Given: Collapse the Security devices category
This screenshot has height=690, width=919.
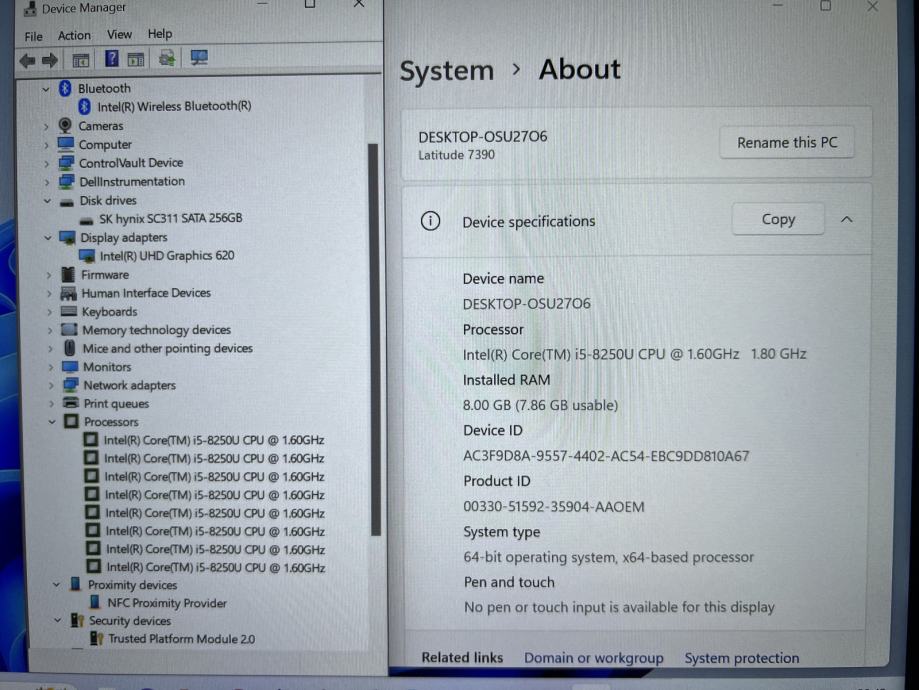Looking at the screenshot, I should tap(57, 620).
